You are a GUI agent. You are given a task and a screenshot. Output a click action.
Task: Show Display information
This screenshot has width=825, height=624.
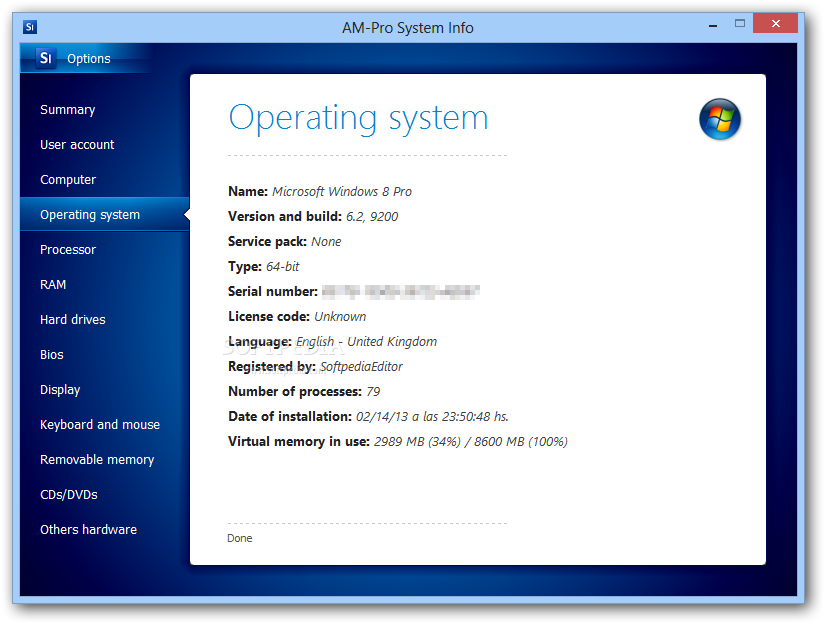(x=60, y=390)
